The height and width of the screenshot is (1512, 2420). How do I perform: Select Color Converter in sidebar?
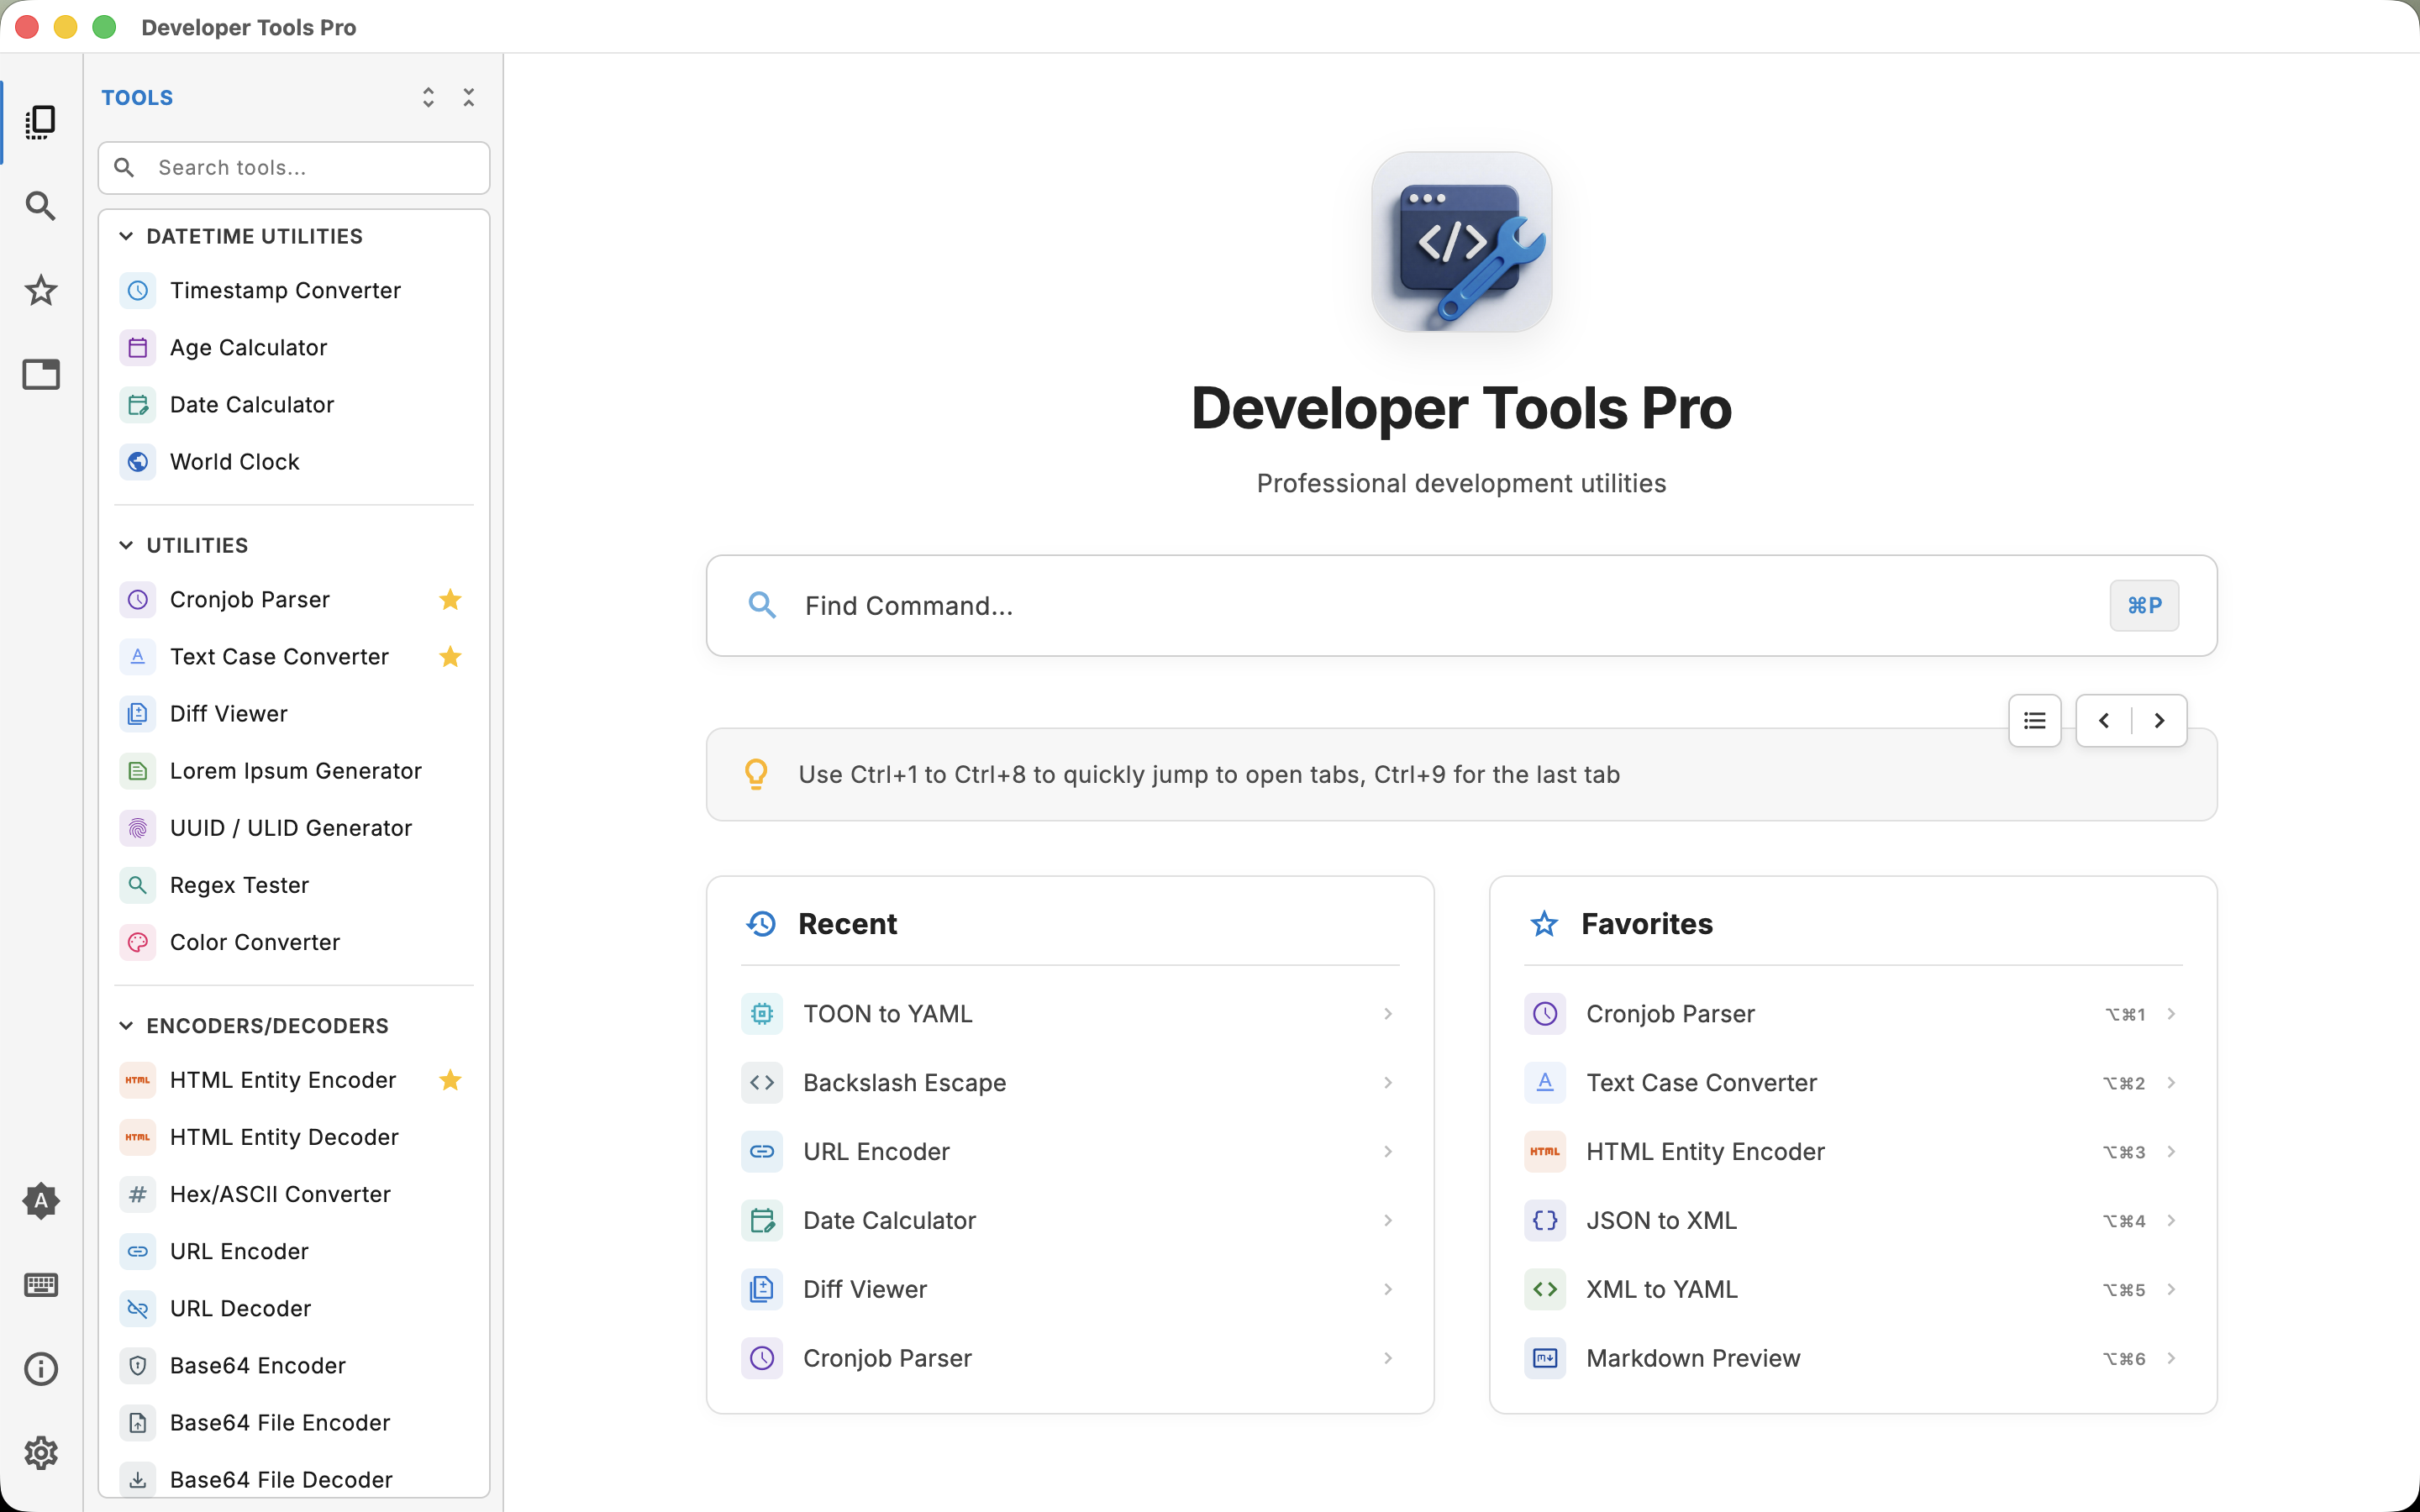(294, 942)
